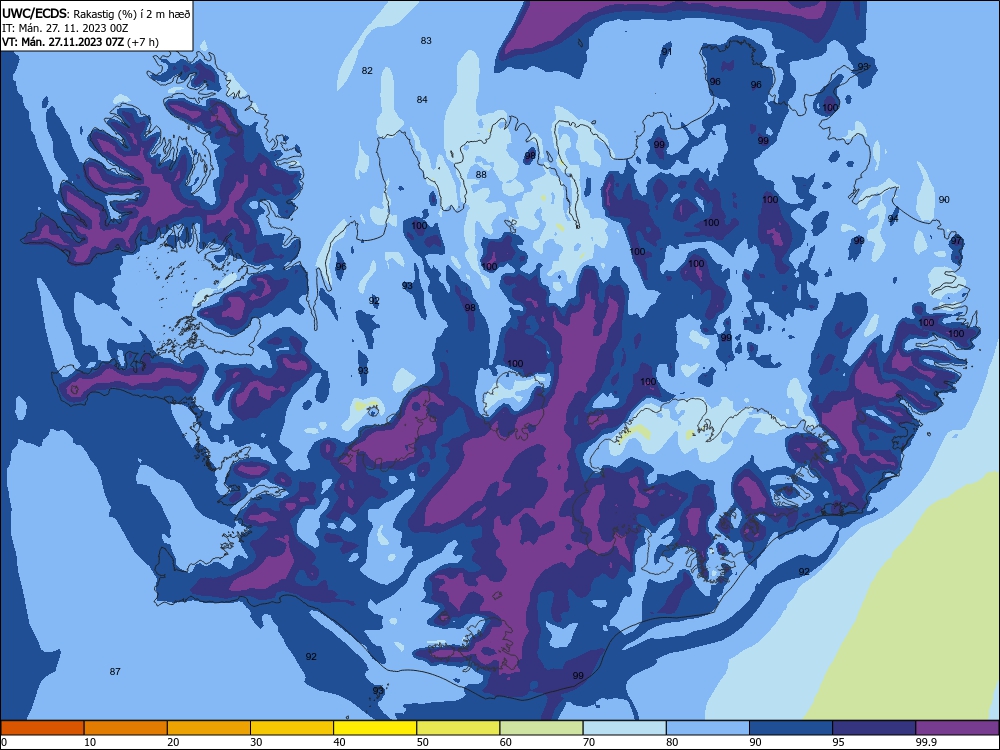Click the map value '94'
1000x750 pixels.
(x=893, y=219)
